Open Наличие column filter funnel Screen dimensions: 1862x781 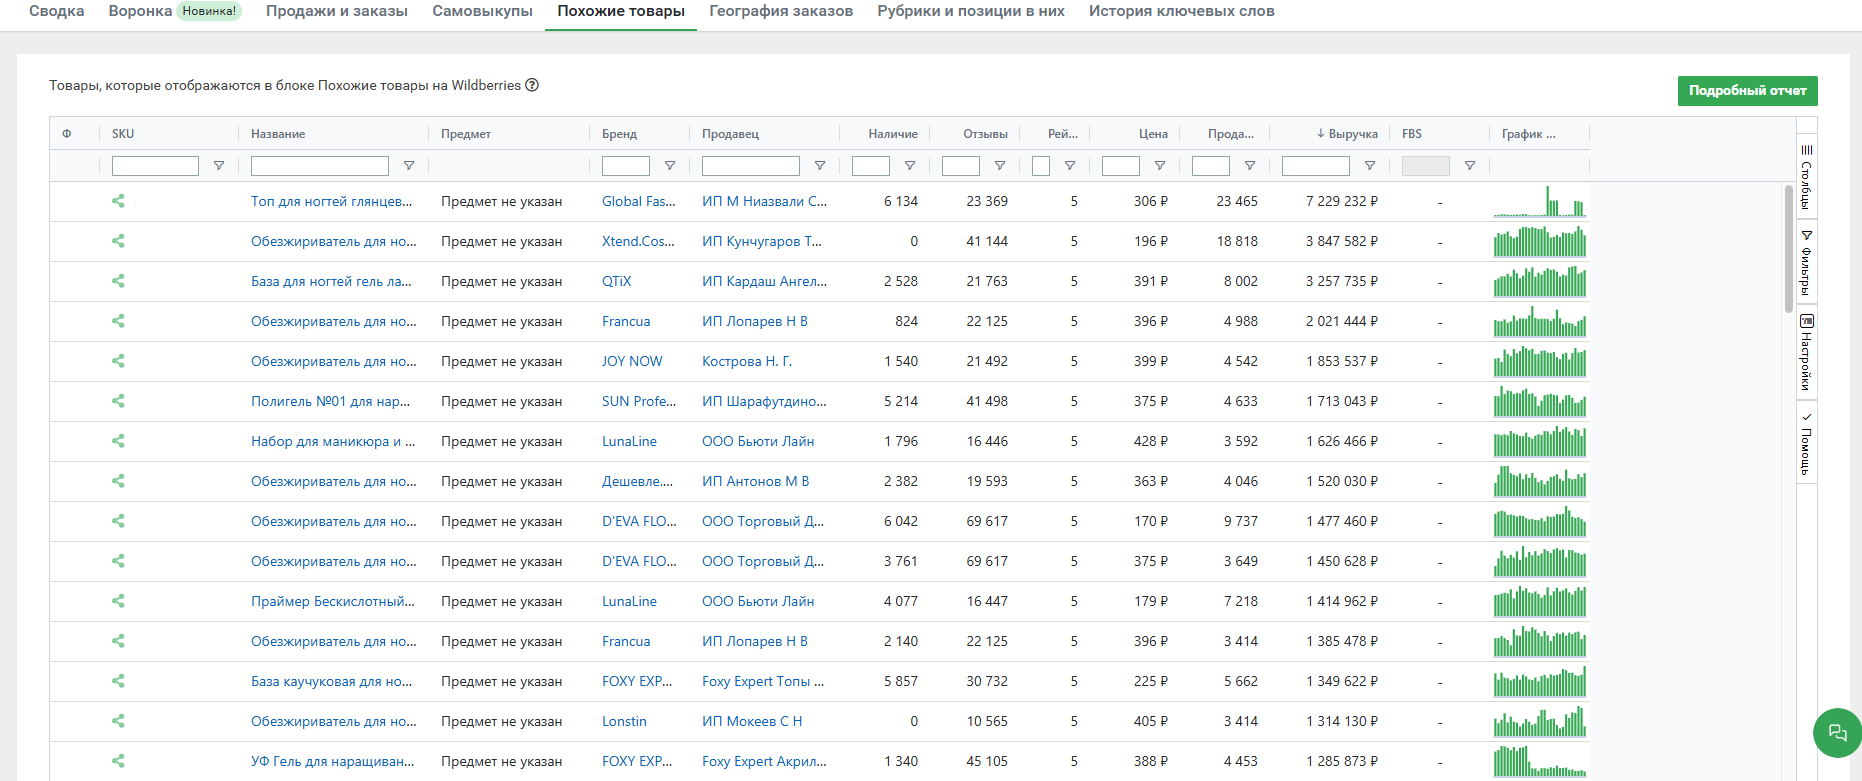pyautogui.click(x=910, y=166)
